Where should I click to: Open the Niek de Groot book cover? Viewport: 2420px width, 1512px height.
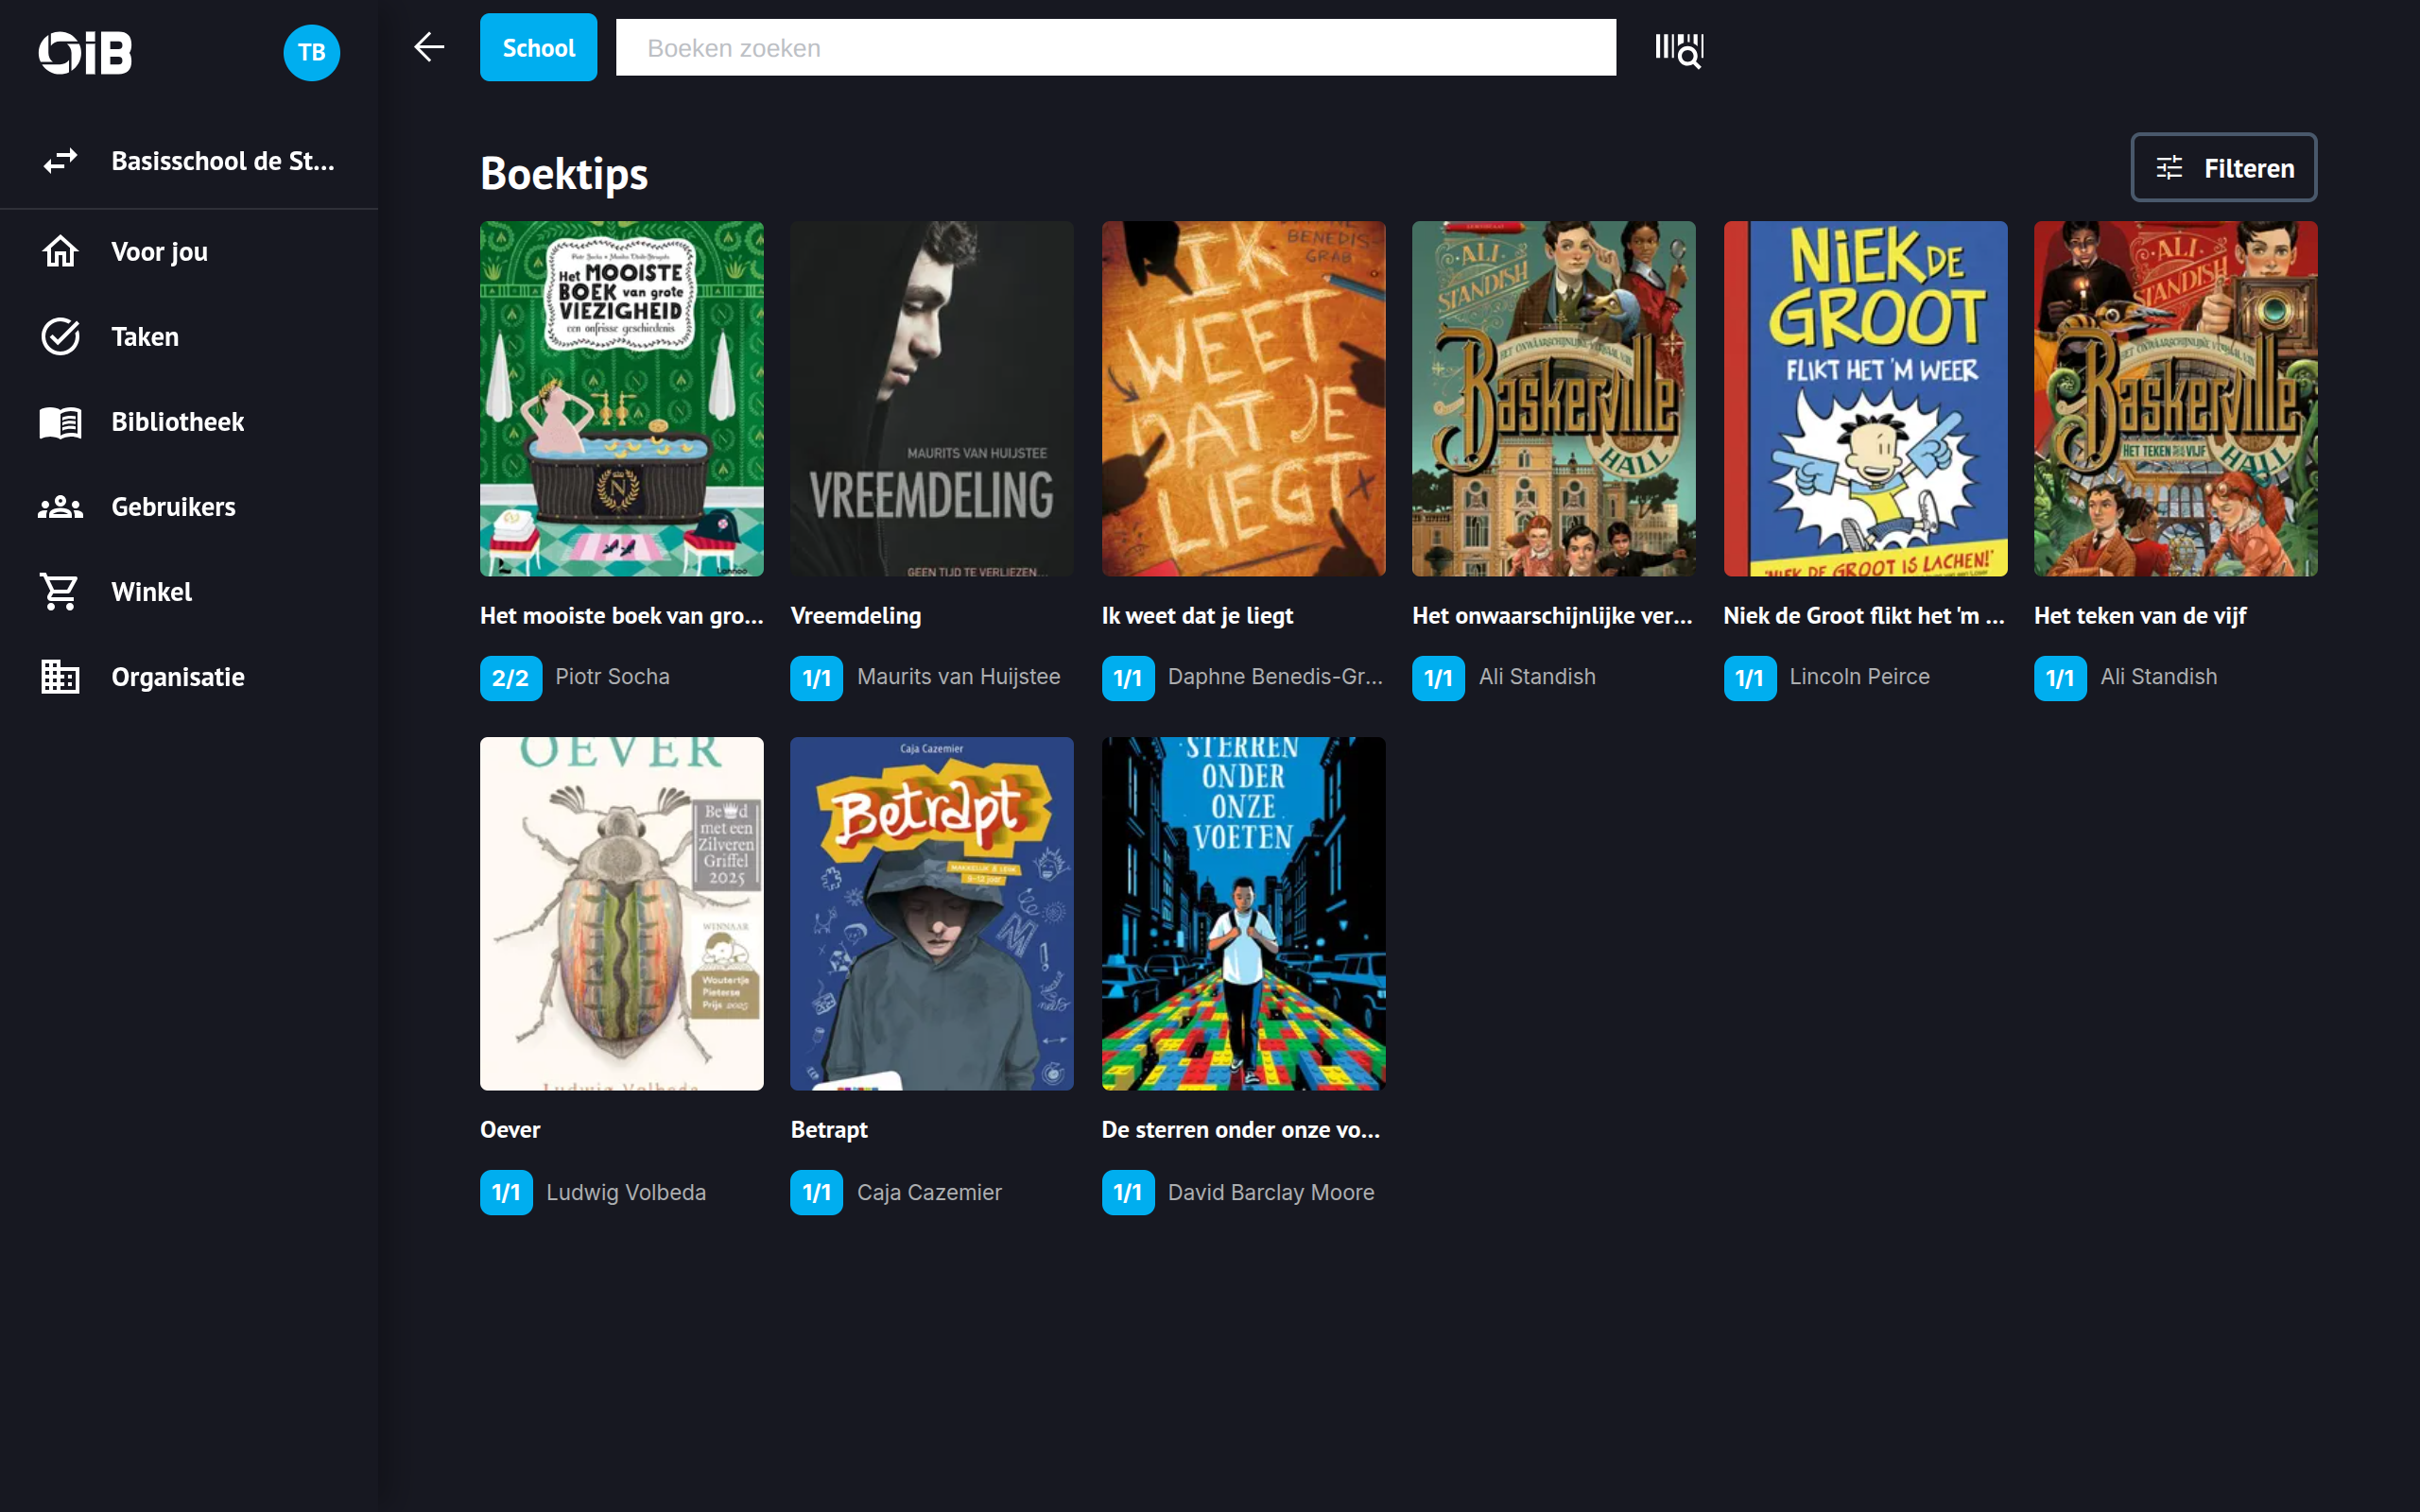[x=1864, y=398]
